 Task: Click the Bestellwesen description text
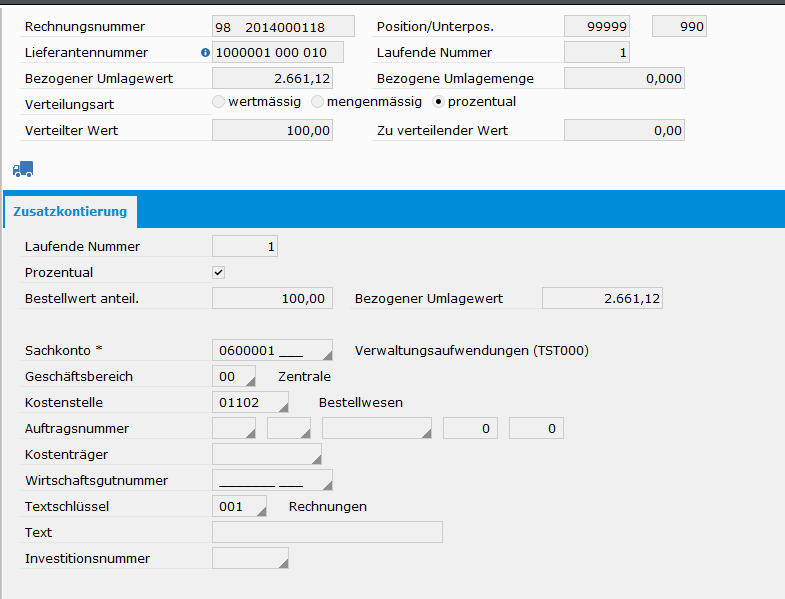[x=360, y=403]
